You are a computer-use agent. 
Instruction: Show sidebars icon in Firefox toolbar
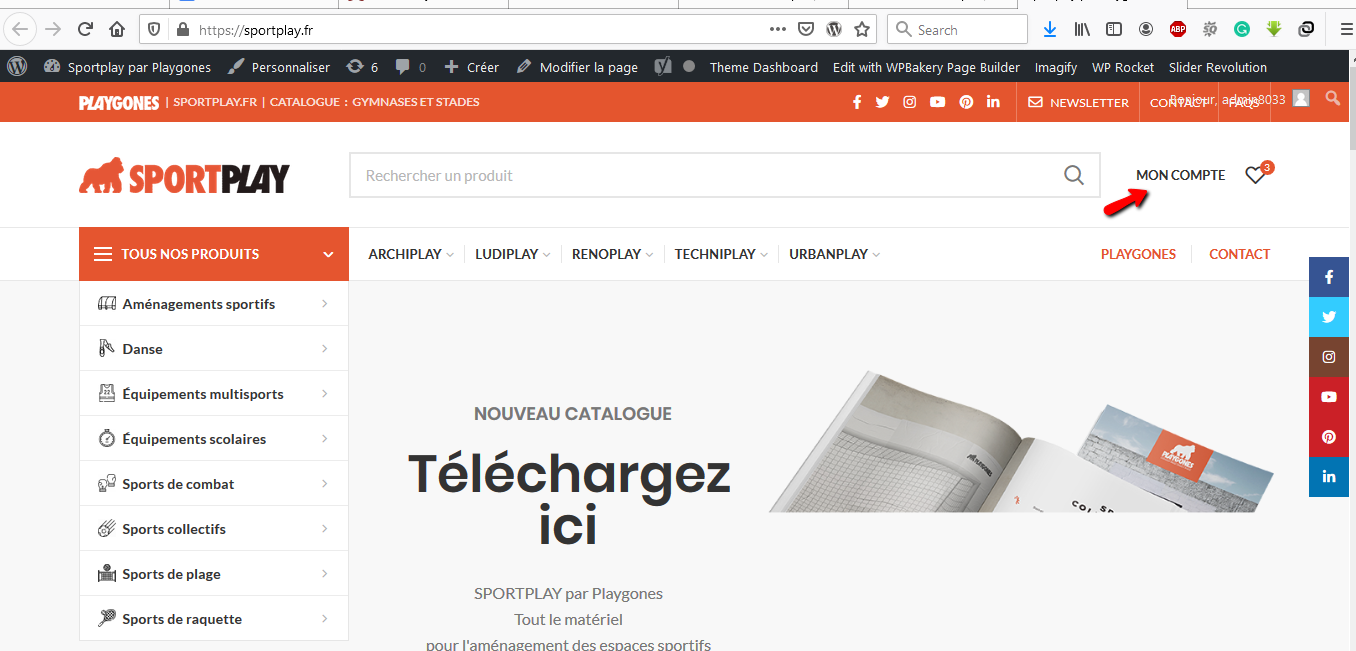pyautogui.click(x=1114, y=30)
